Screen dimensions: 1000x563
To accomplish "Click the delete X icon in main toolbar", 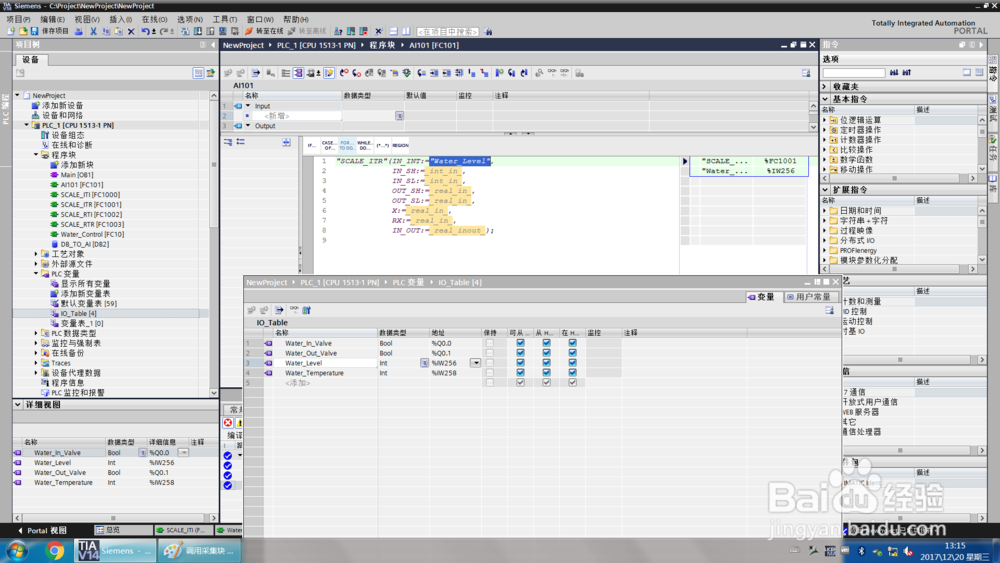I will tap(131, 31).
